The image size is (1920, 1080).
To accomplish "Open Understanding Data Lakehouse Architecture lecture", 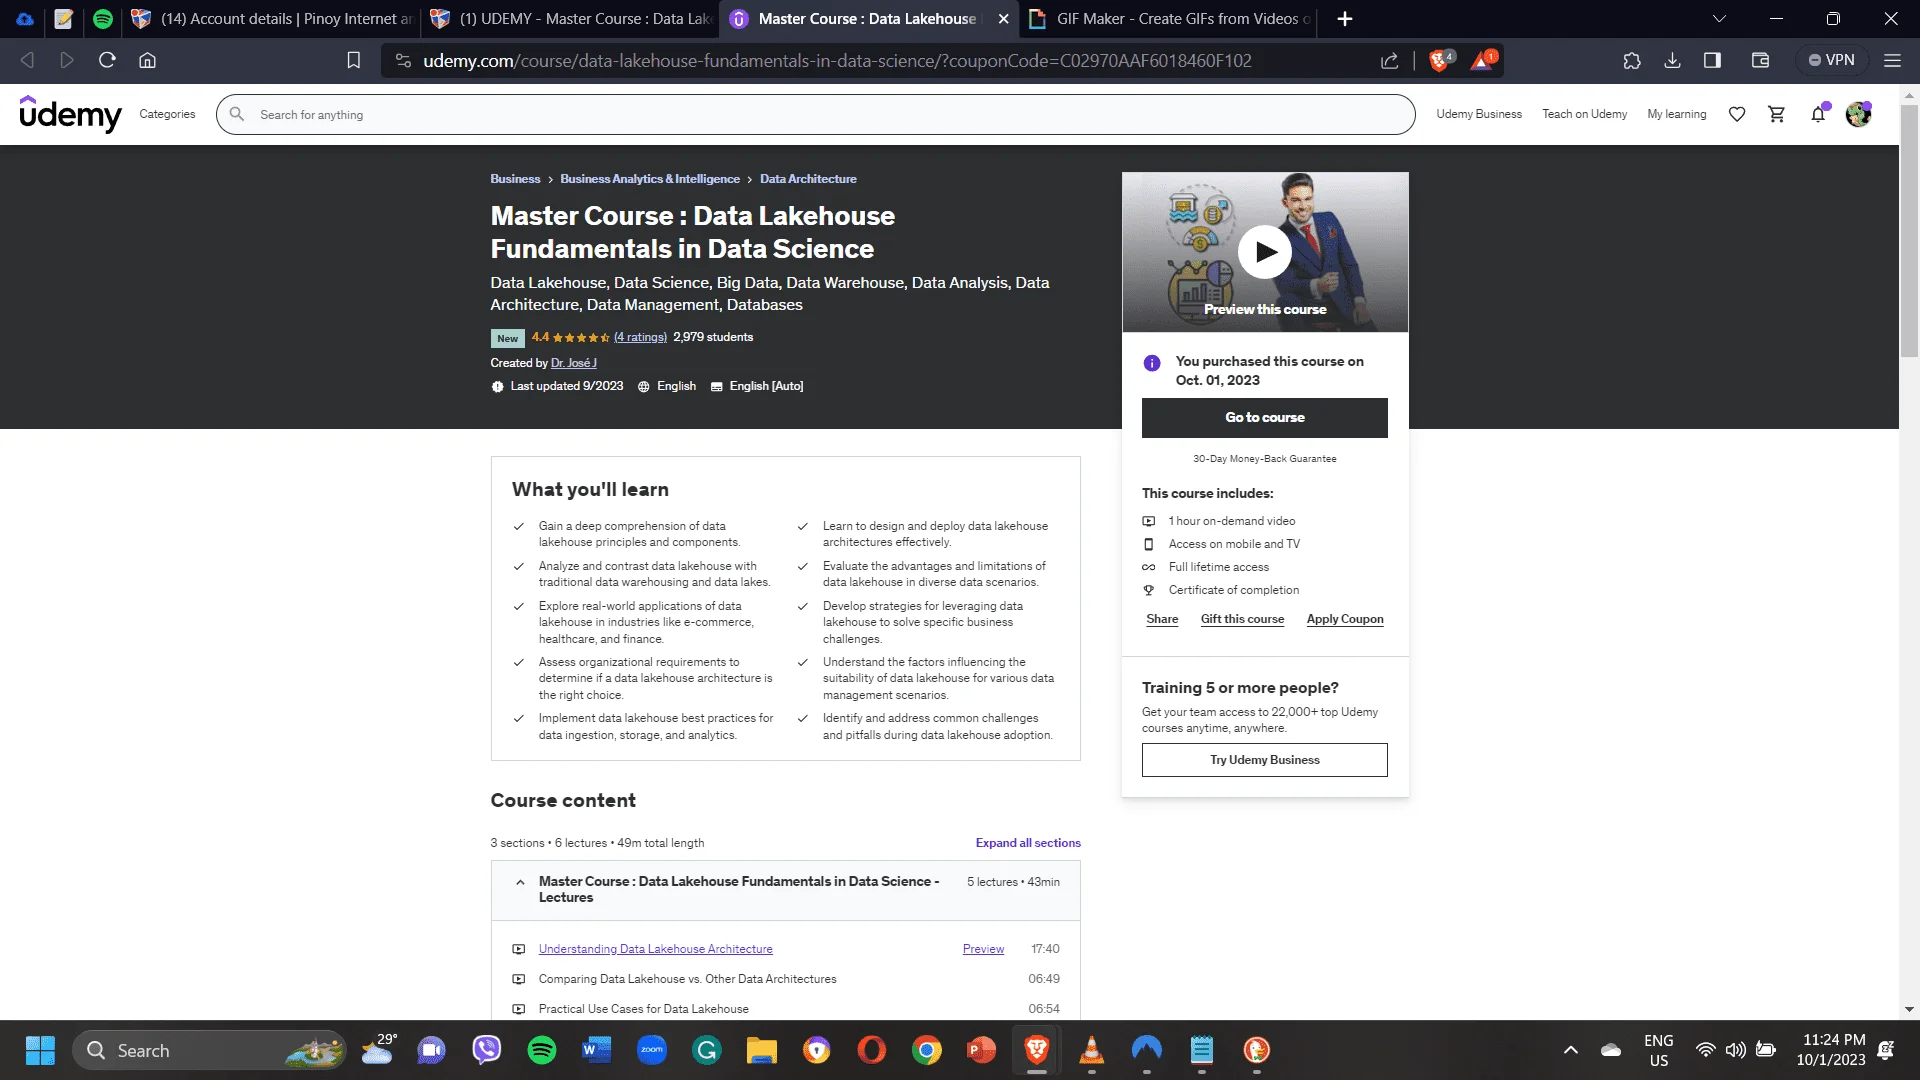I will pos(655,949).
